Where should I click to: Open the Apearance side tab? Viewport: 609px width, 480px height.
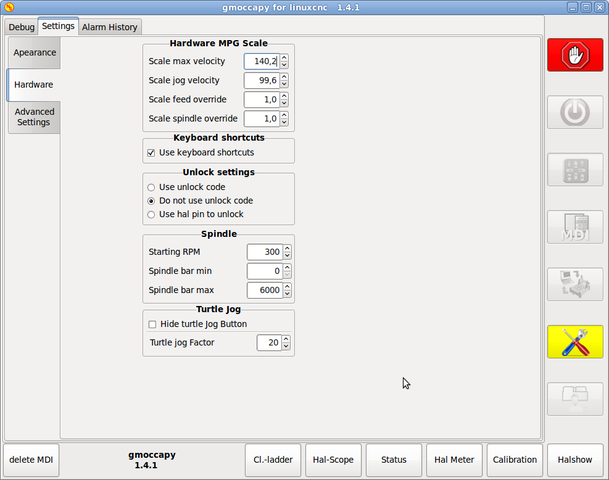[35, 53]
